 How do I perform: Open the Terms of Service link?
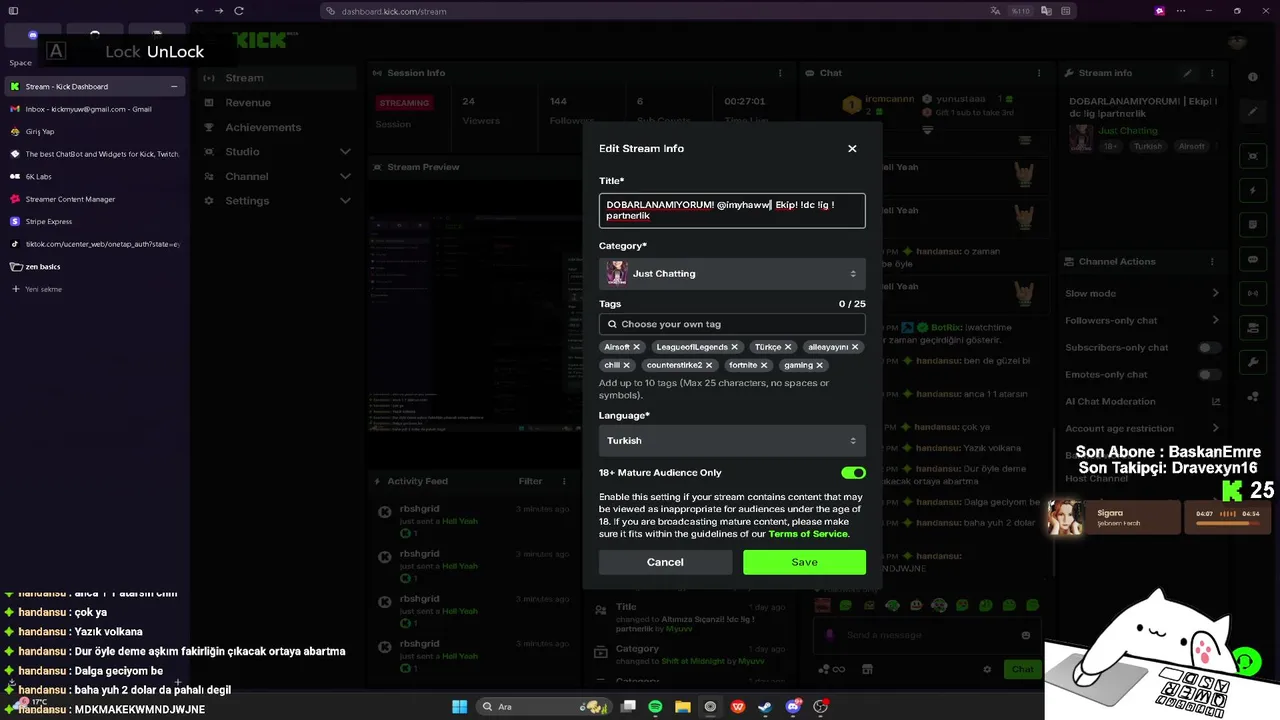click(x=808, y=534)
